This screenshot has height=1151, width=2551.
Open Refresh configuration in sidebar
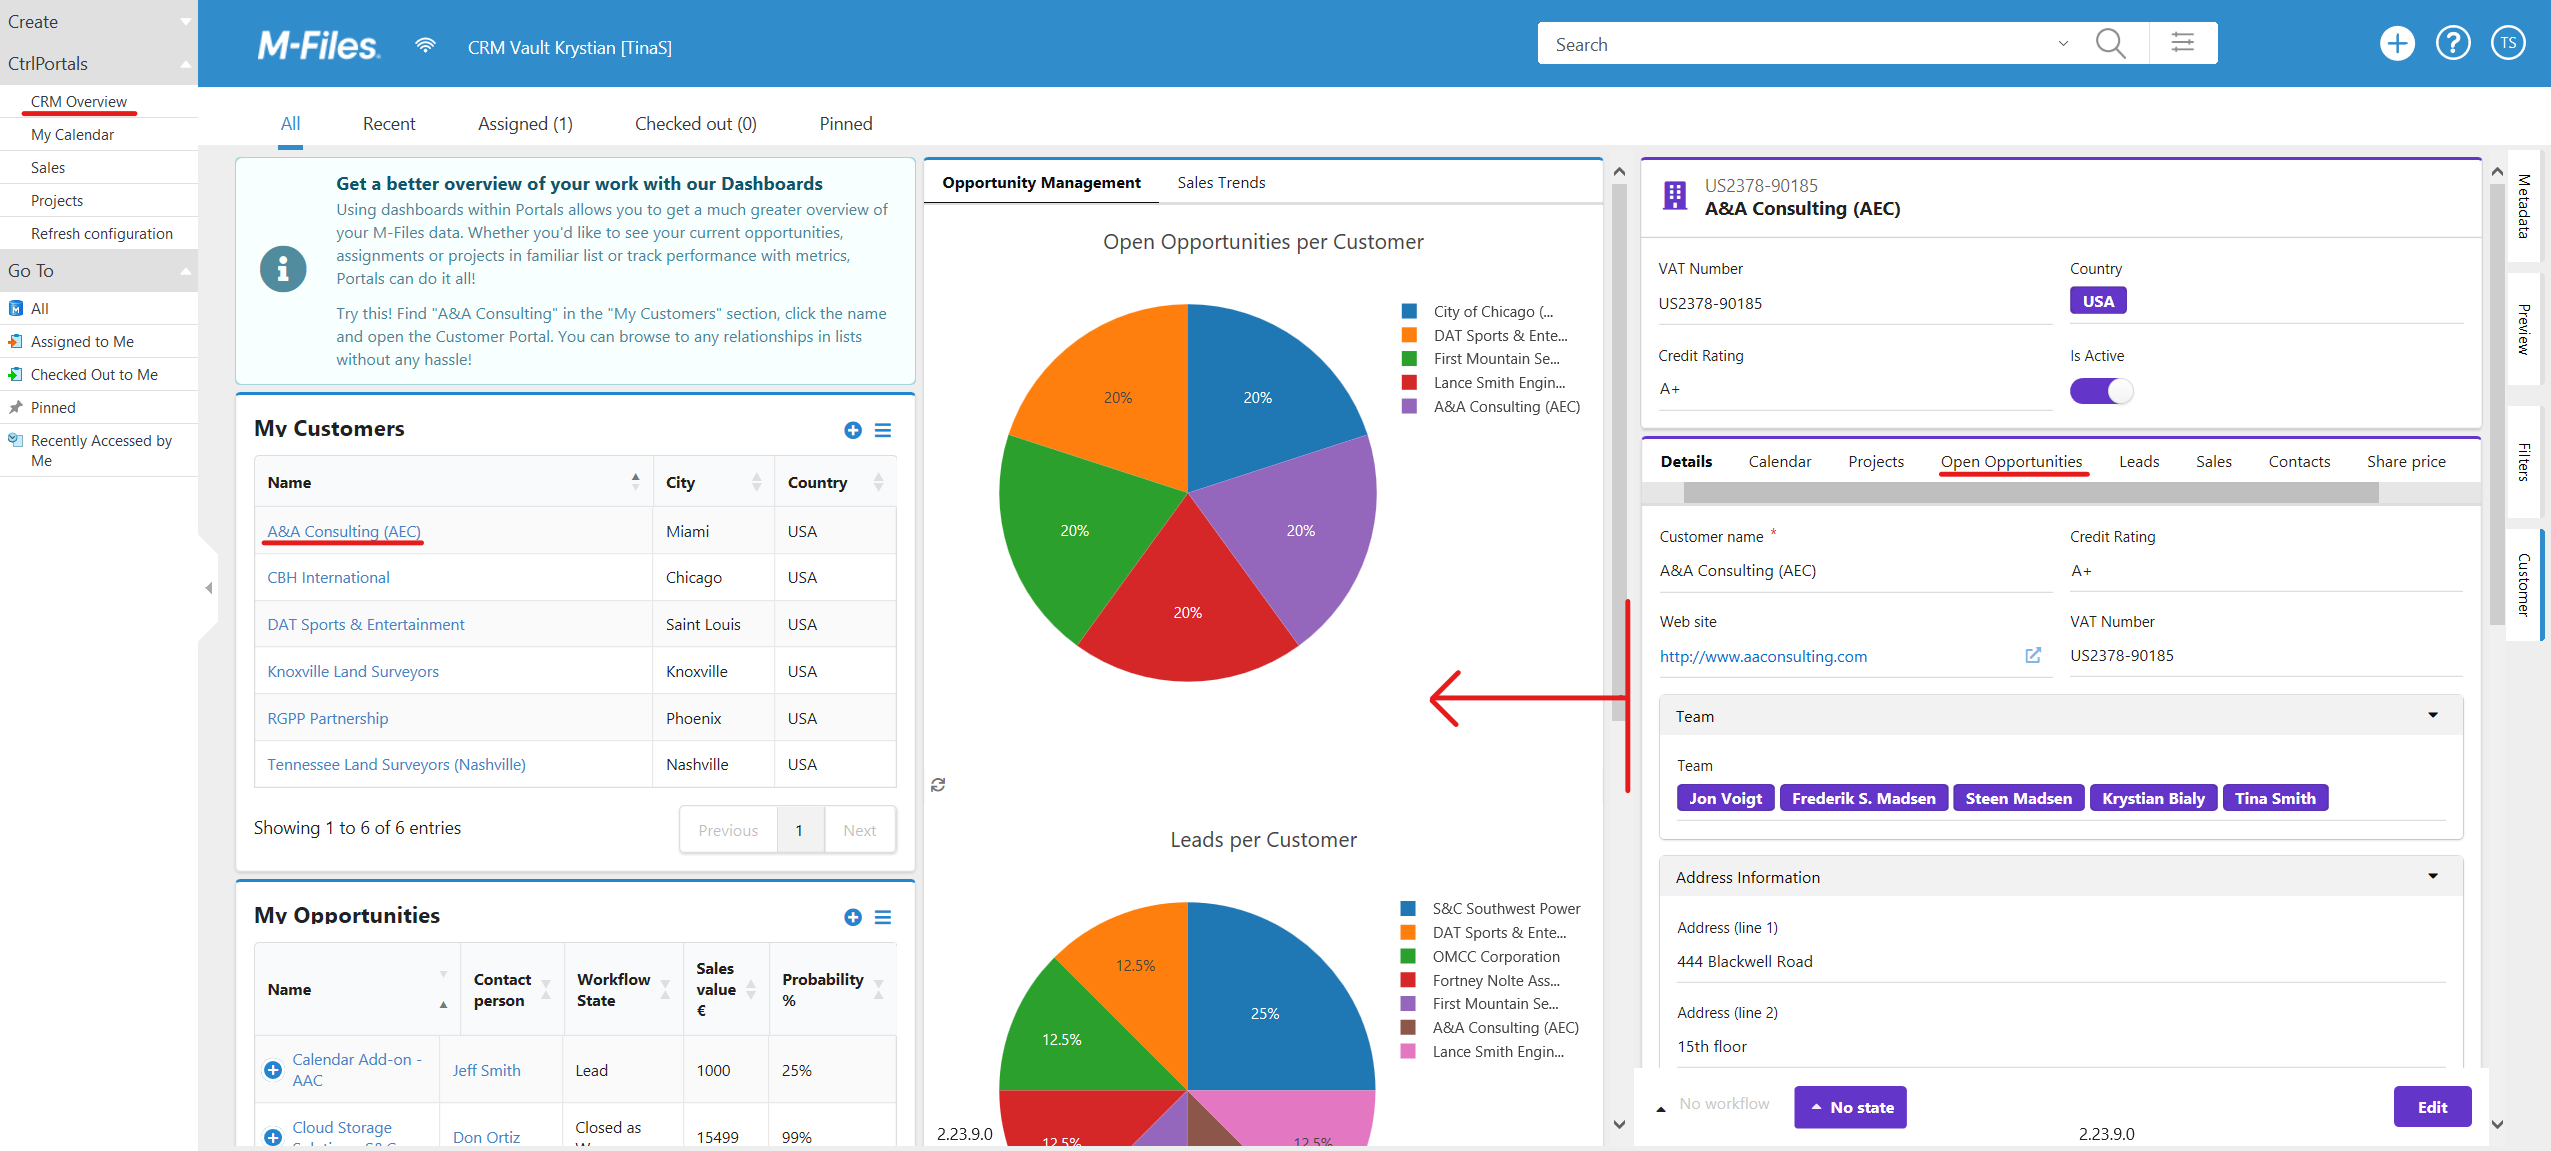[101, 233]
